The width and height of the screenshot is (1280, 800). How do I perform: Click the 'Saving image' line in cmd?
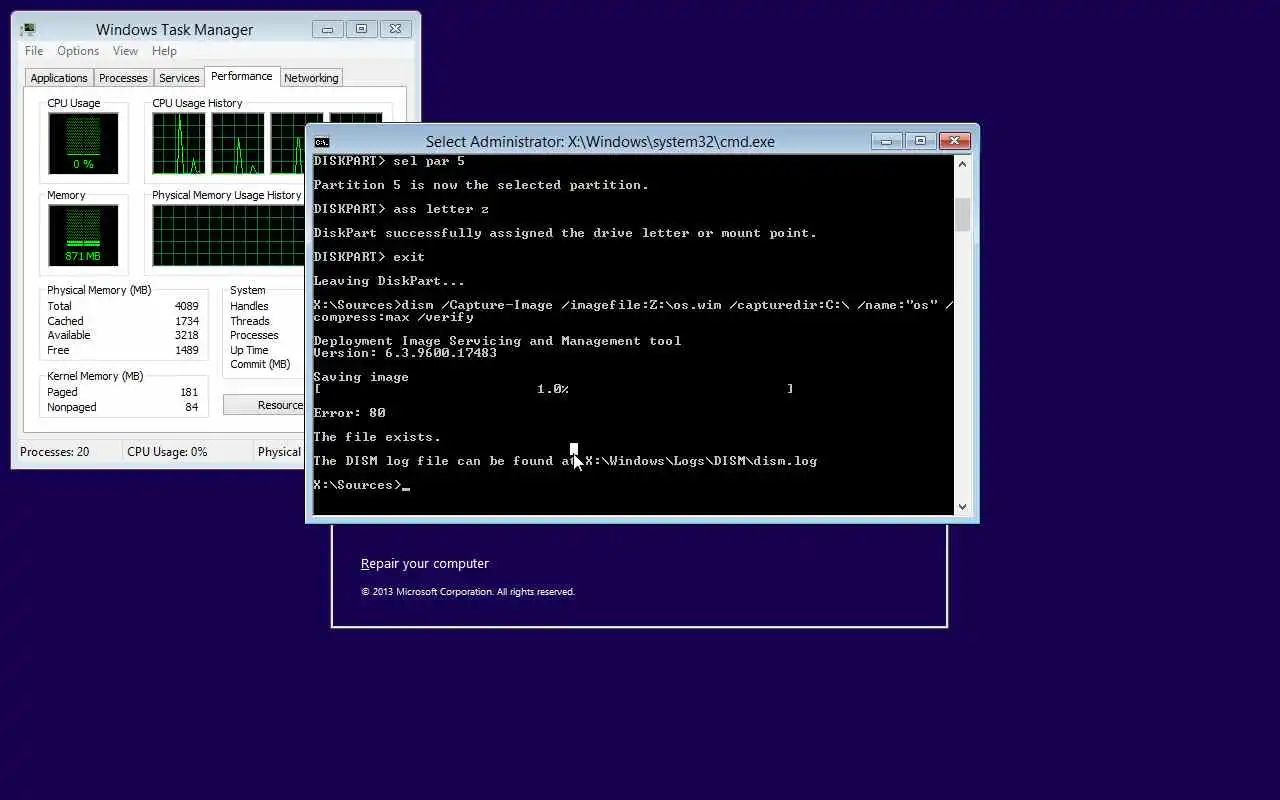point(361,377)
